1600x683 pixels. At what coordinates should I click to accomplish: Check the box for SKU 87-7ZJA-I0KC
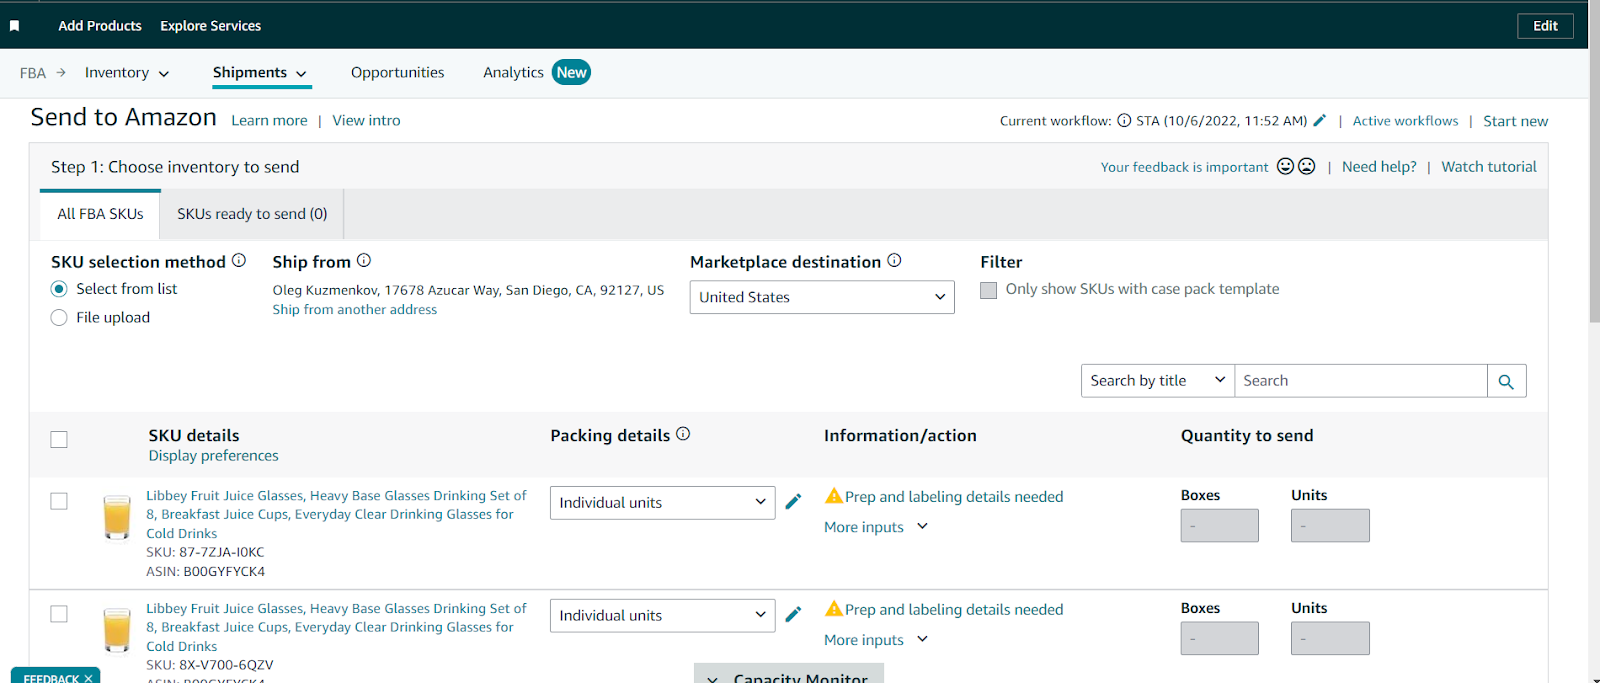[x=59, y=501]
